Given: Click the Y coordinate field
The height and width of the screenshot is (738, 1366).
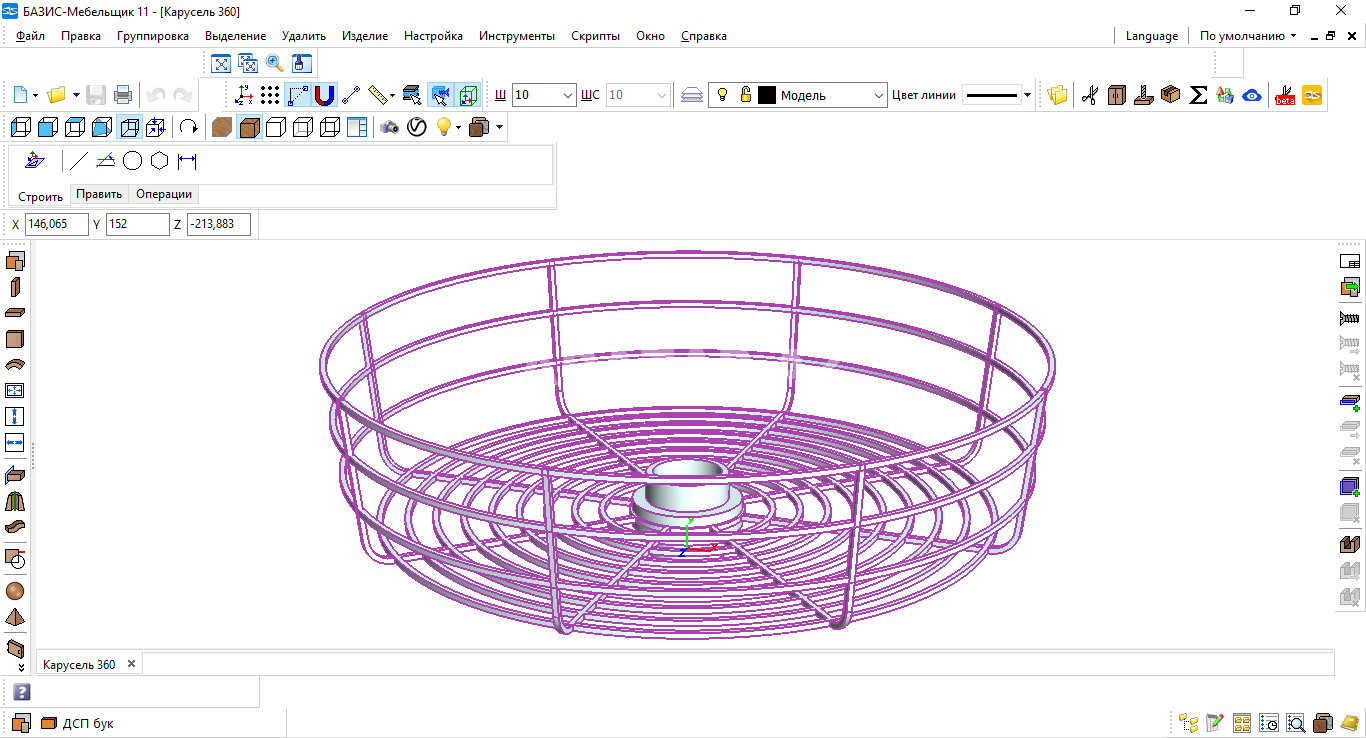Looking at the screenshot, I should (x=138, y=224).
